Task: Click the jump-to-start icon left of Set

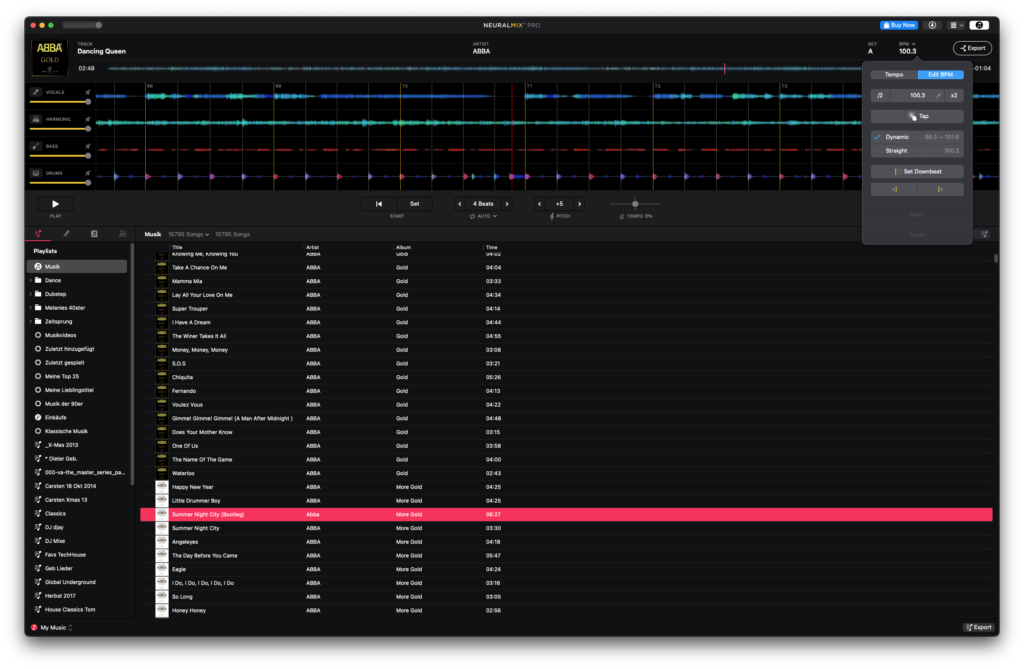Action: tap(379, 204)
